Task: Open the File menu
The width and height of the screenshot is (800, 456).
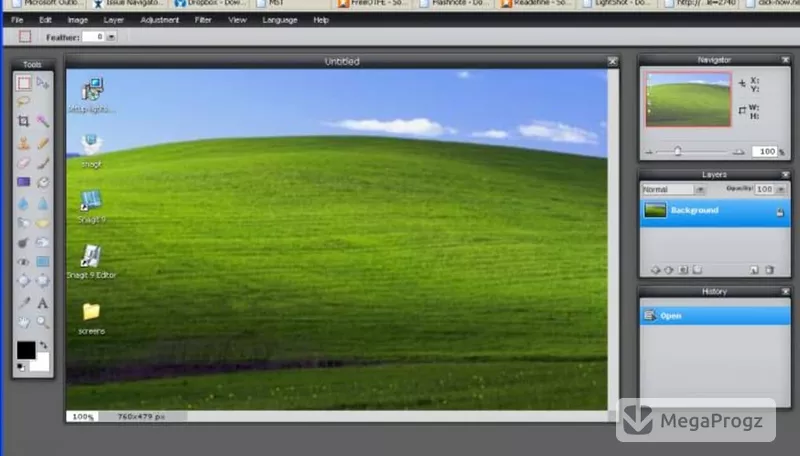Action: pos(17,20)
